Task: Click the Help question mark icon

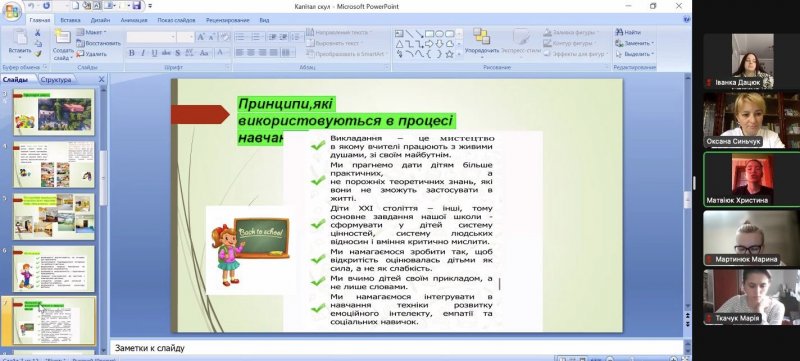Action: [x=687, y=20]
